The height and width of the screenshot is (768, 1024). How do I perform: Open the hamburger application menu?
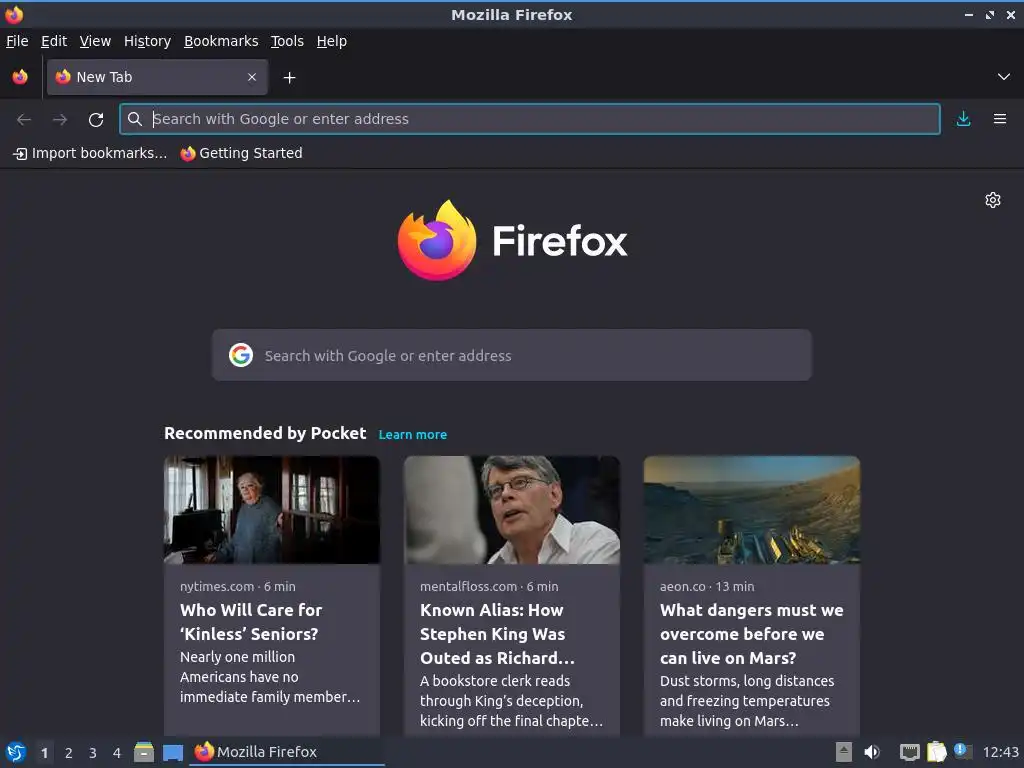click(1000, 119)
